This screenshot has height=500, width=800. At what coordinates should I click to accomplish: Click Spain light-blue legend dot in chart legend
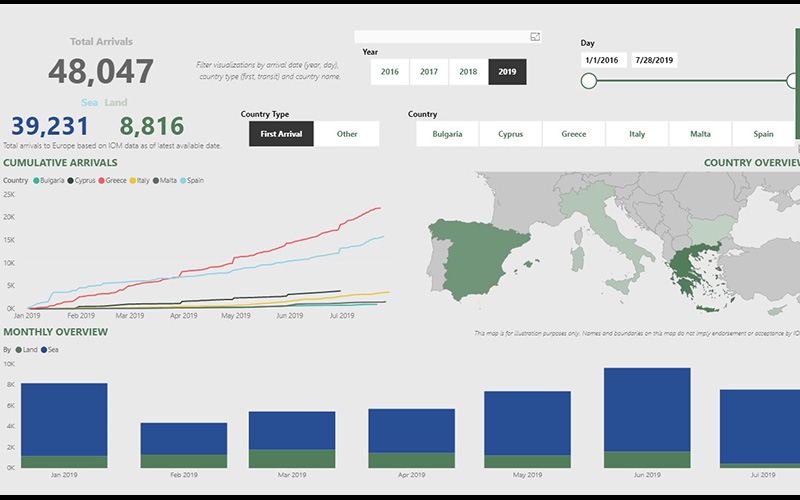pyautogui.click(x=183, y=180)
